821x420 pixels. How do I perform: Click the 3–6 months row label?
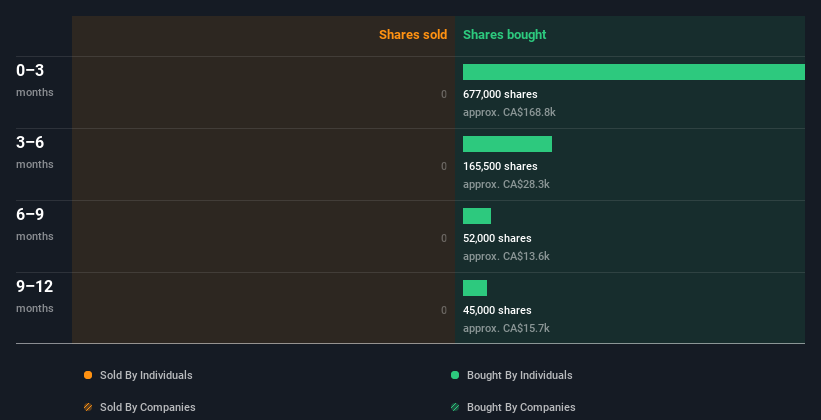tap(35, 152)
